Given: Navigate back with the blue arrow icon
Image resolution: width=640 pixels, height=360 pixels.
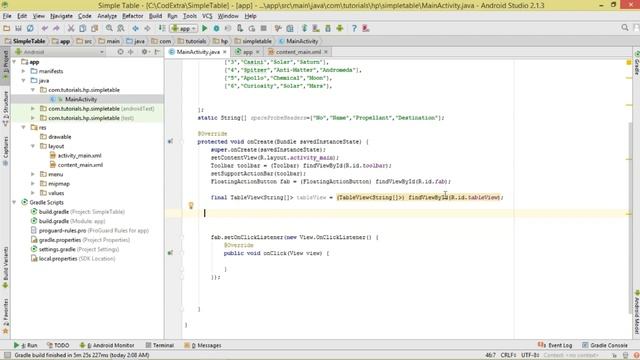Looking at the screenshot, I should click(135, 28).
